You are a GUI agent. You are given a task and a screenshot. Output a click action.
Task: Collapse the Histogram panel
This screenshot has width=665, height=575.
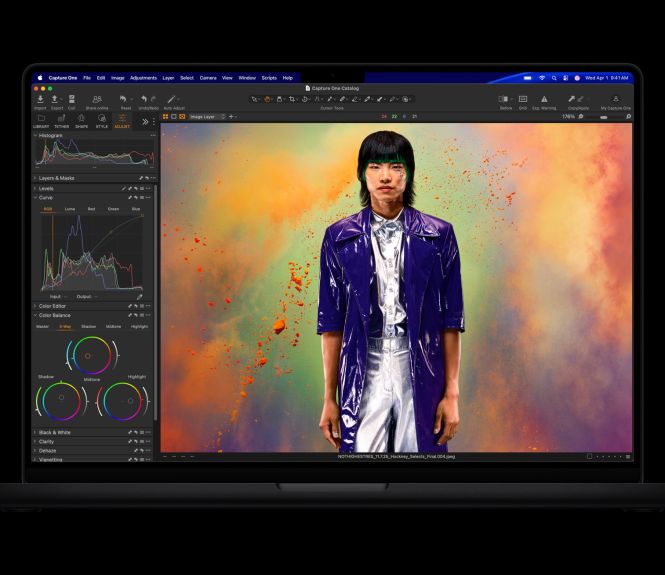pyautogui.click(x=36, y=135)
